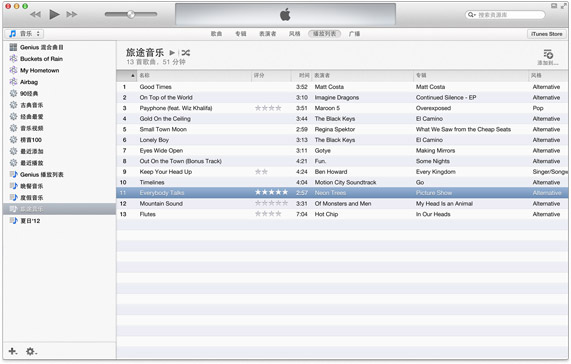Select Out On the Town (Bonus Track)
571x364 pixels.
[181, 161]
